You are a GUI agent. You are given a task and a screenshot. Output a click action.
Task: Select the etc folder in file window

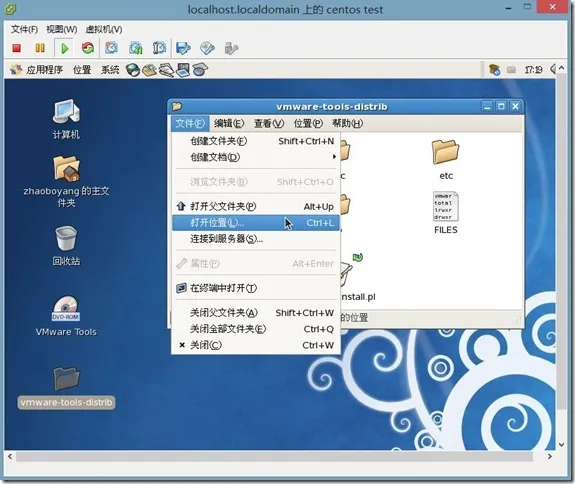(446, 160)
